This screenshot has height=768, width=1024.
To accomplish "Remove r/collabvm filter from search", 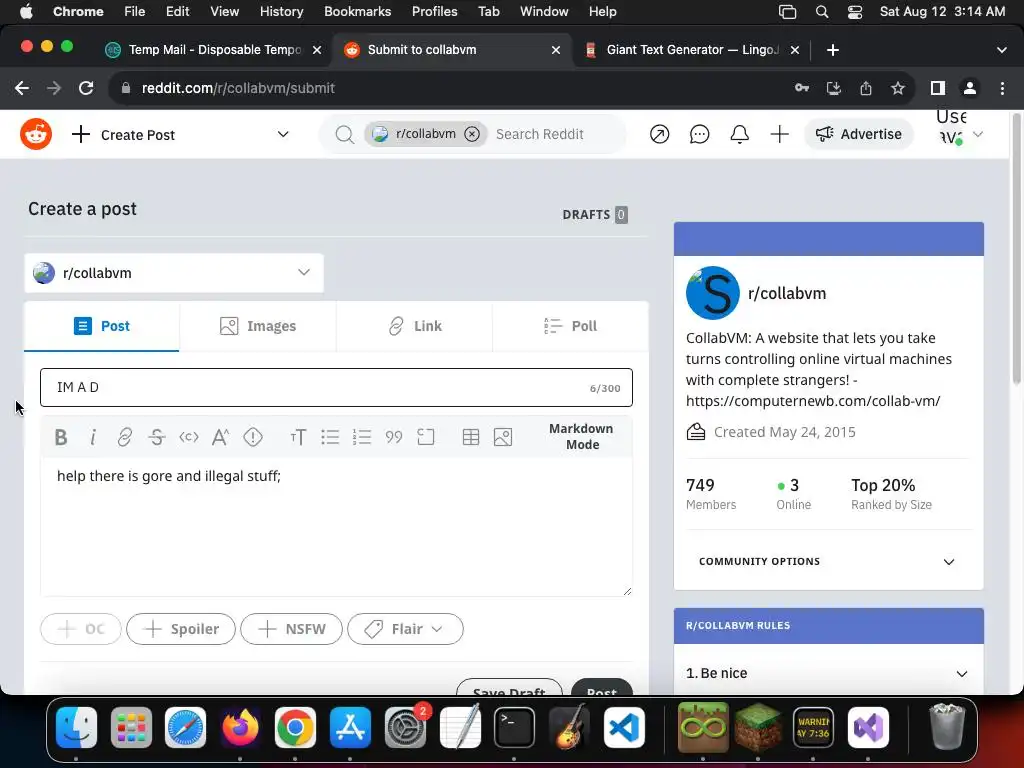I will [x=472, y=134].
